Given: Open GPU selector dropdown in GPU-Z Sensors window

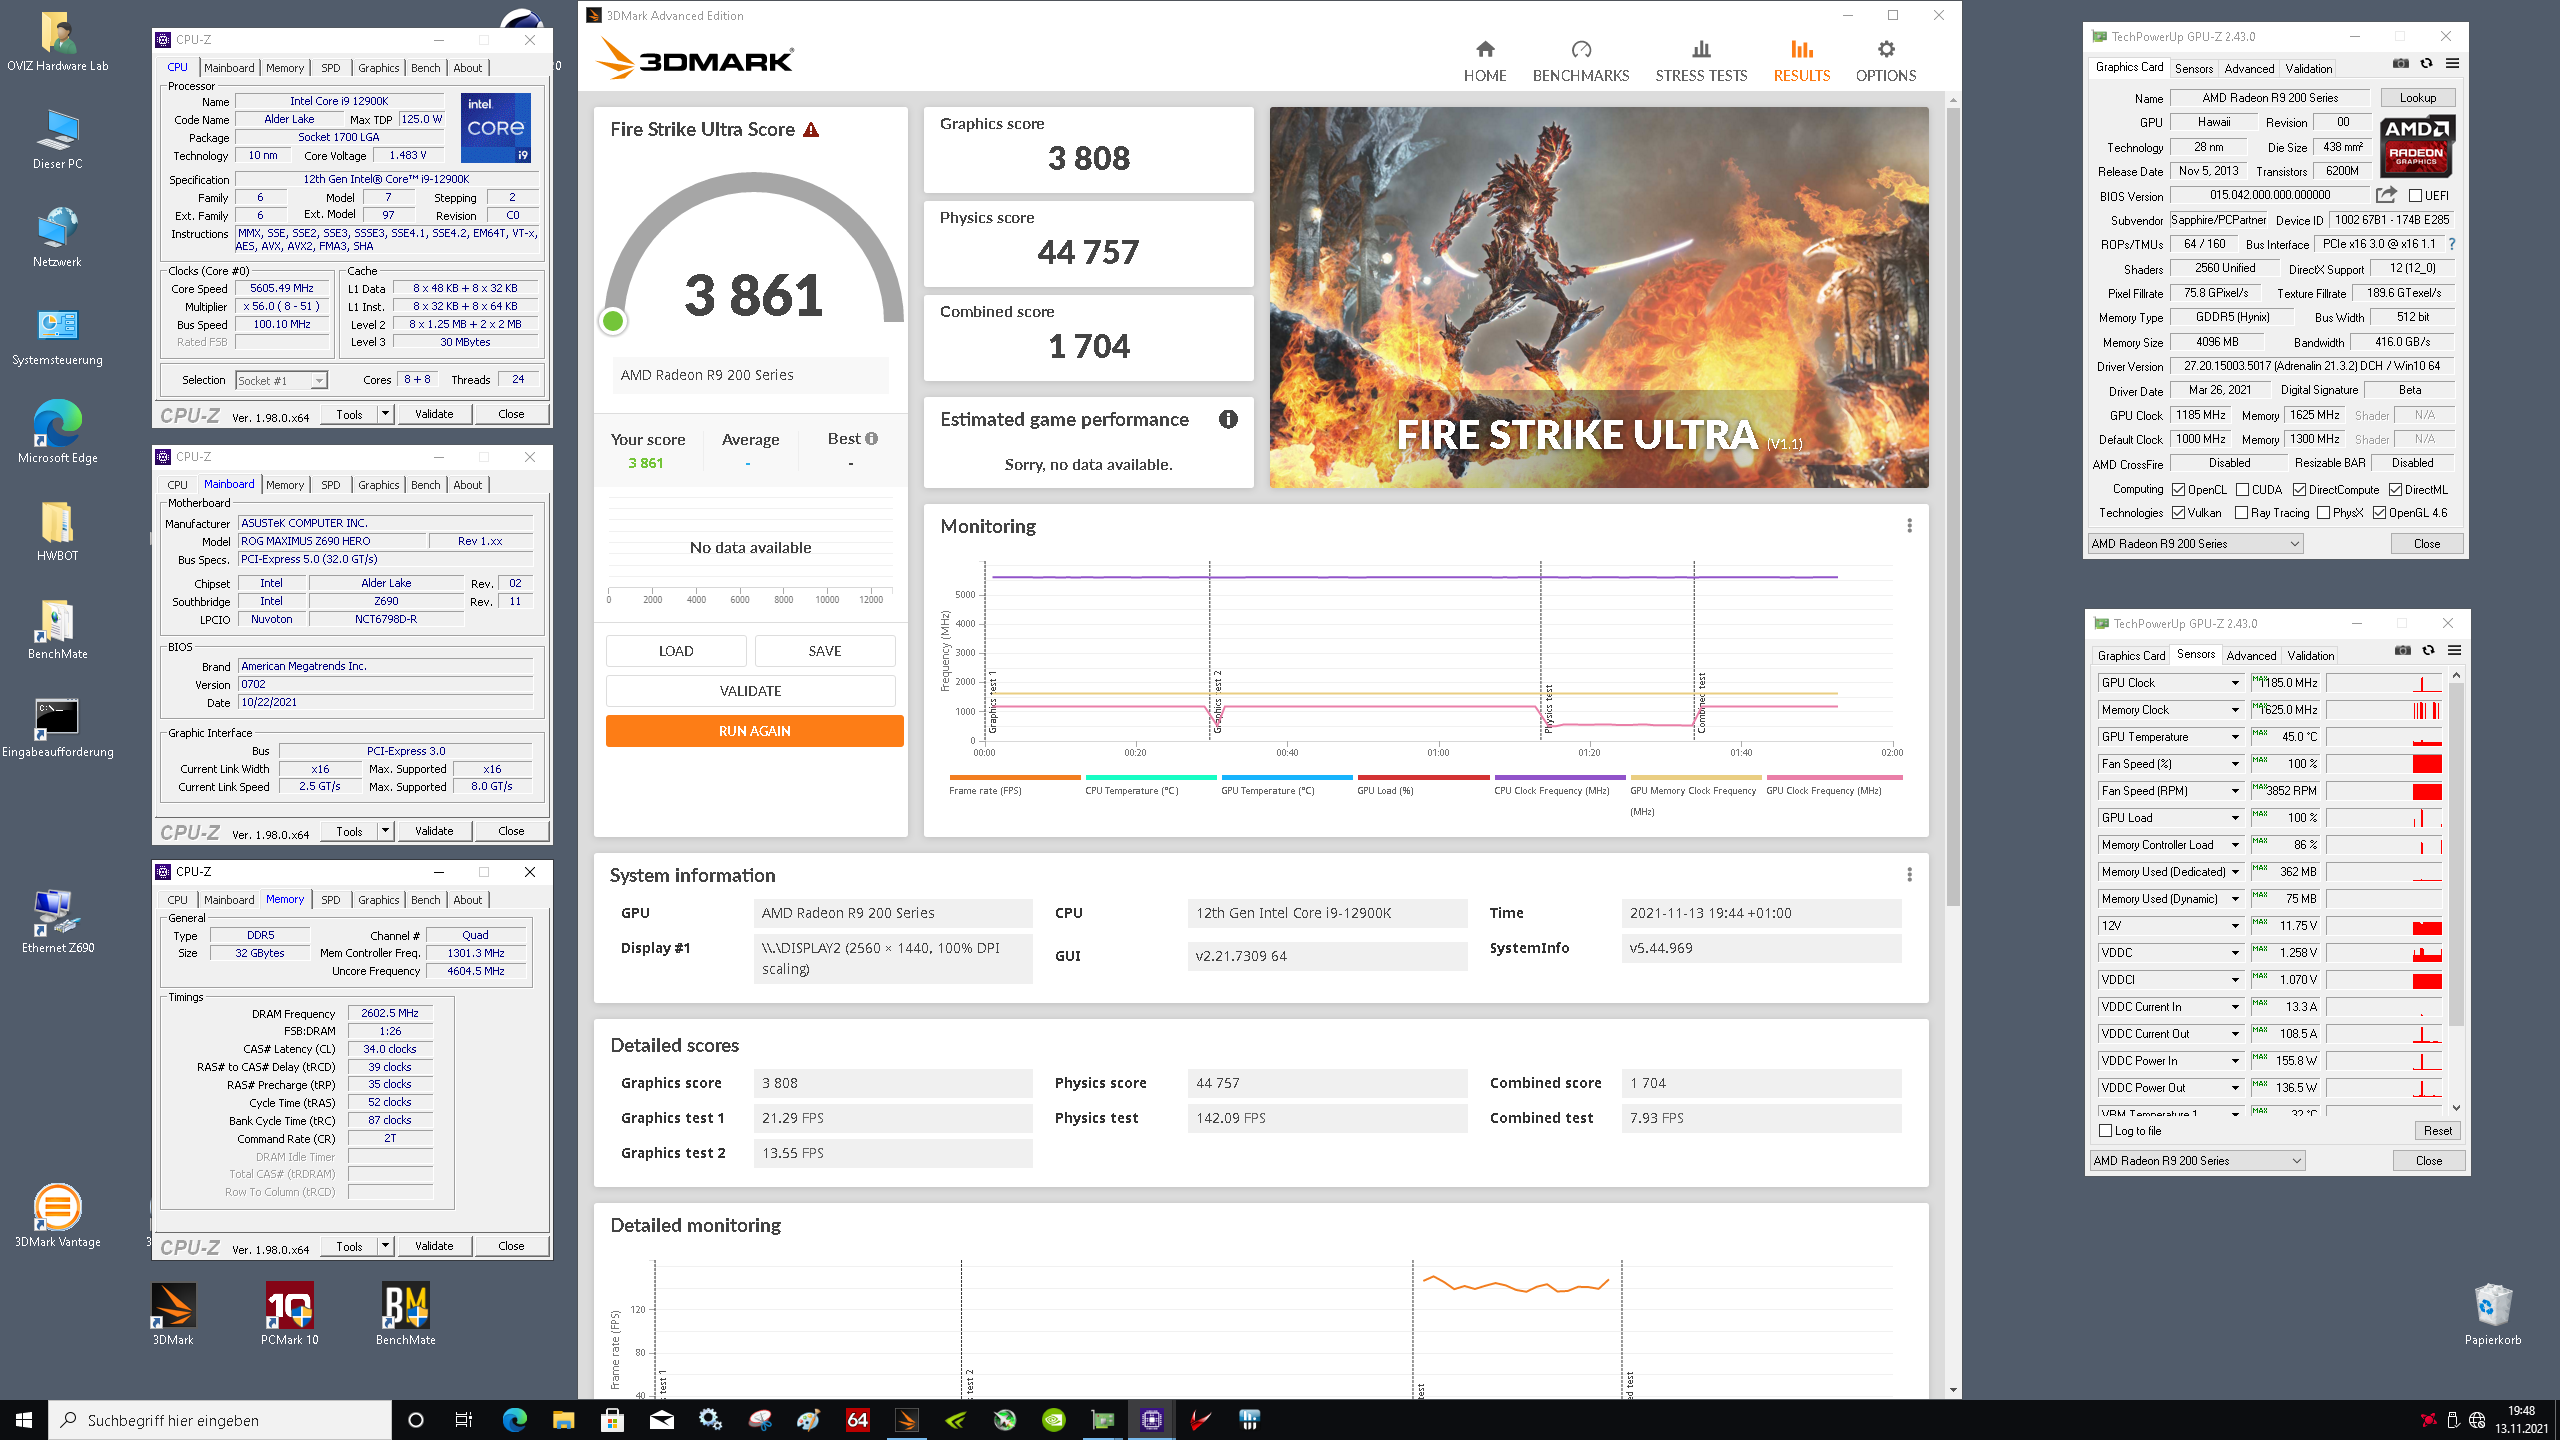Looking at the screenshot, I should (2197, 1161).
